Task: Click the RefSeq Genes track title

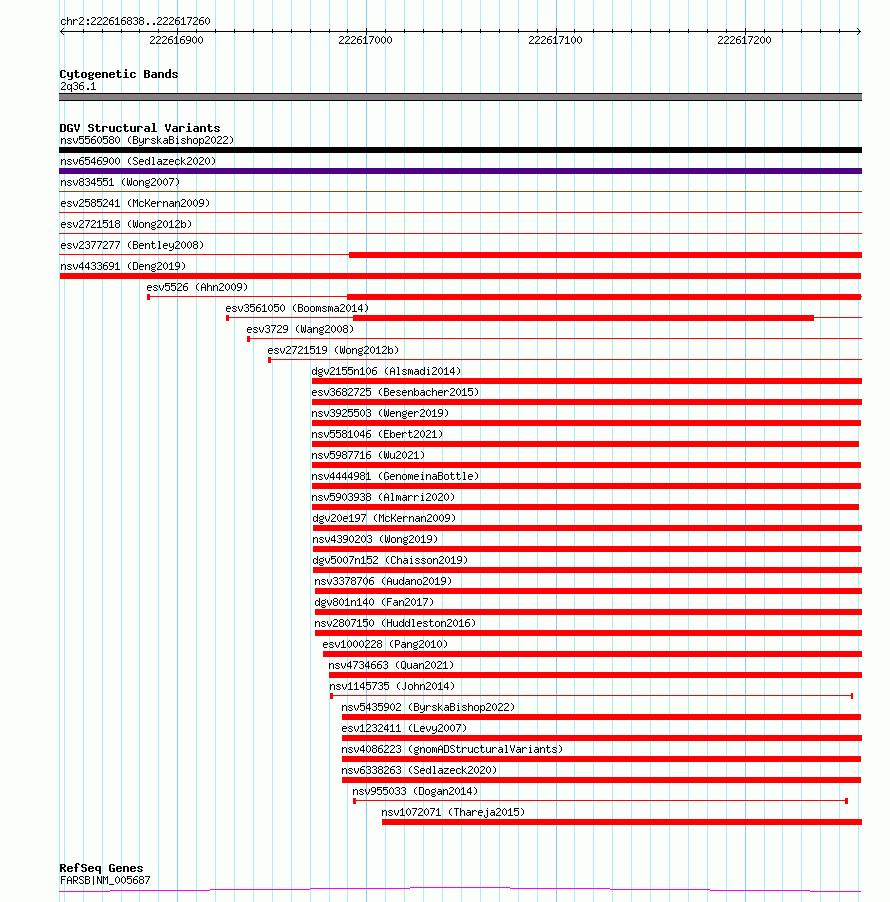Action: (x=101, y=868)
